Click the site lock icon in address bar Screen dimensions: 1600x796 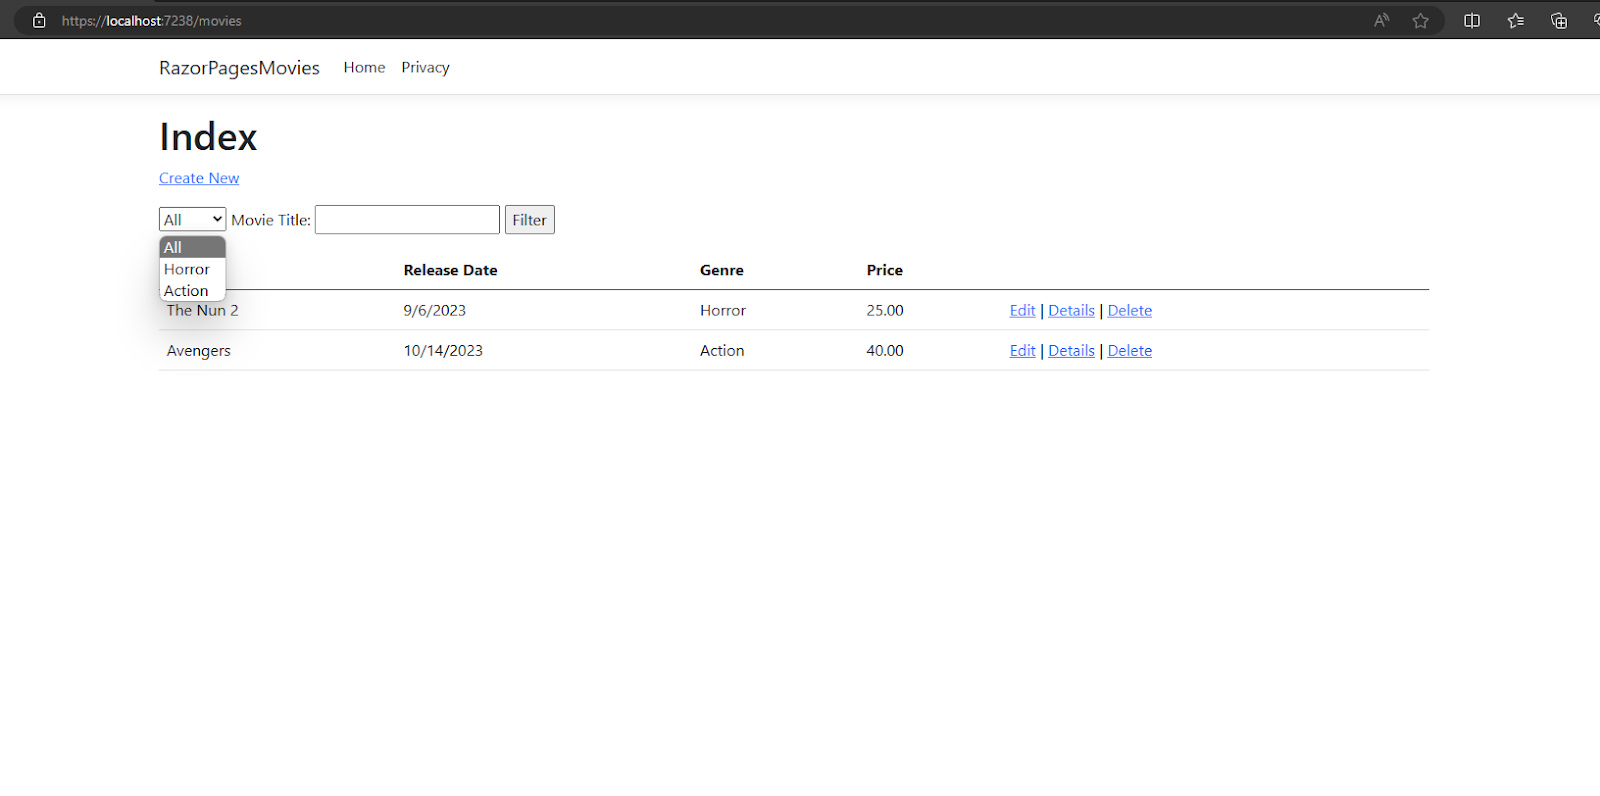click(39, 20)
